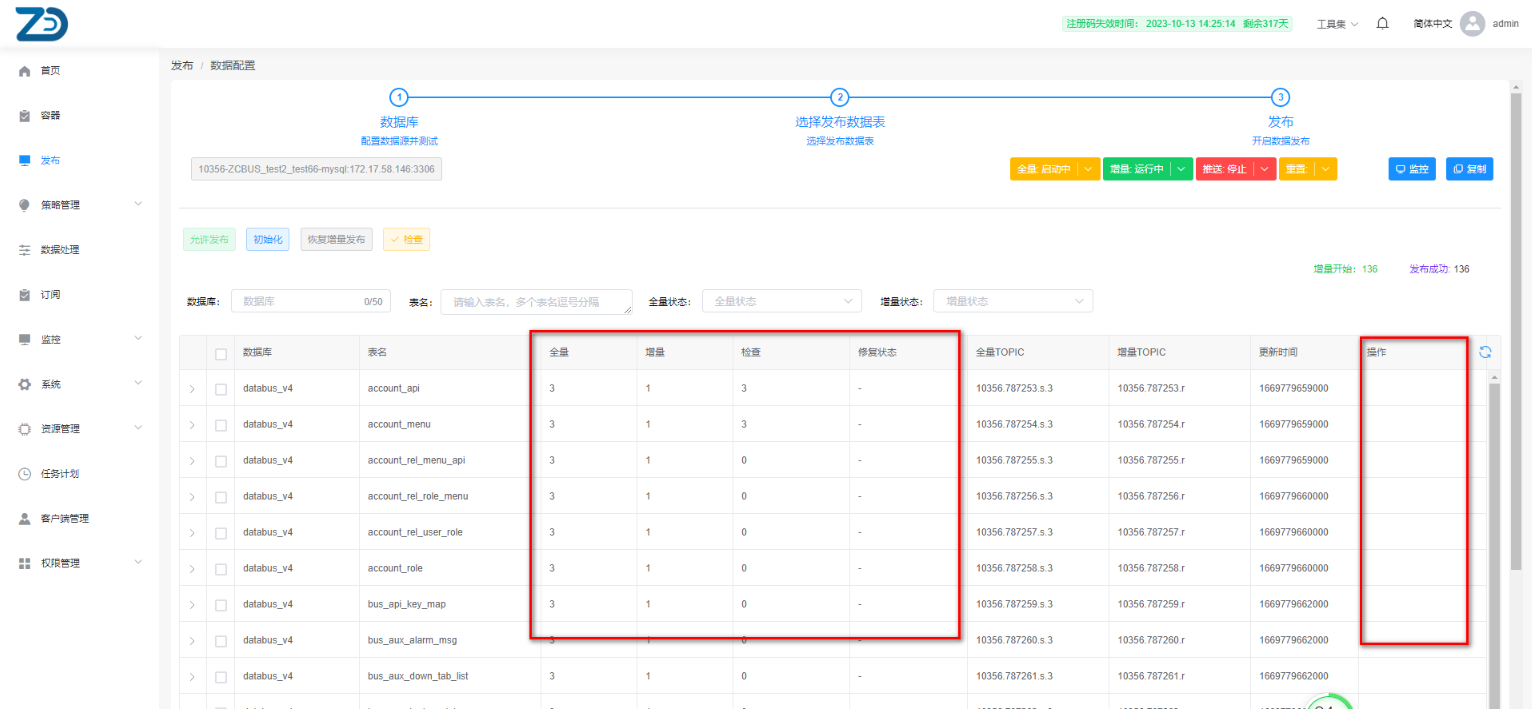
Task: Click the 客户端管理 person icon in sidebar
Action: click(25, 519)
